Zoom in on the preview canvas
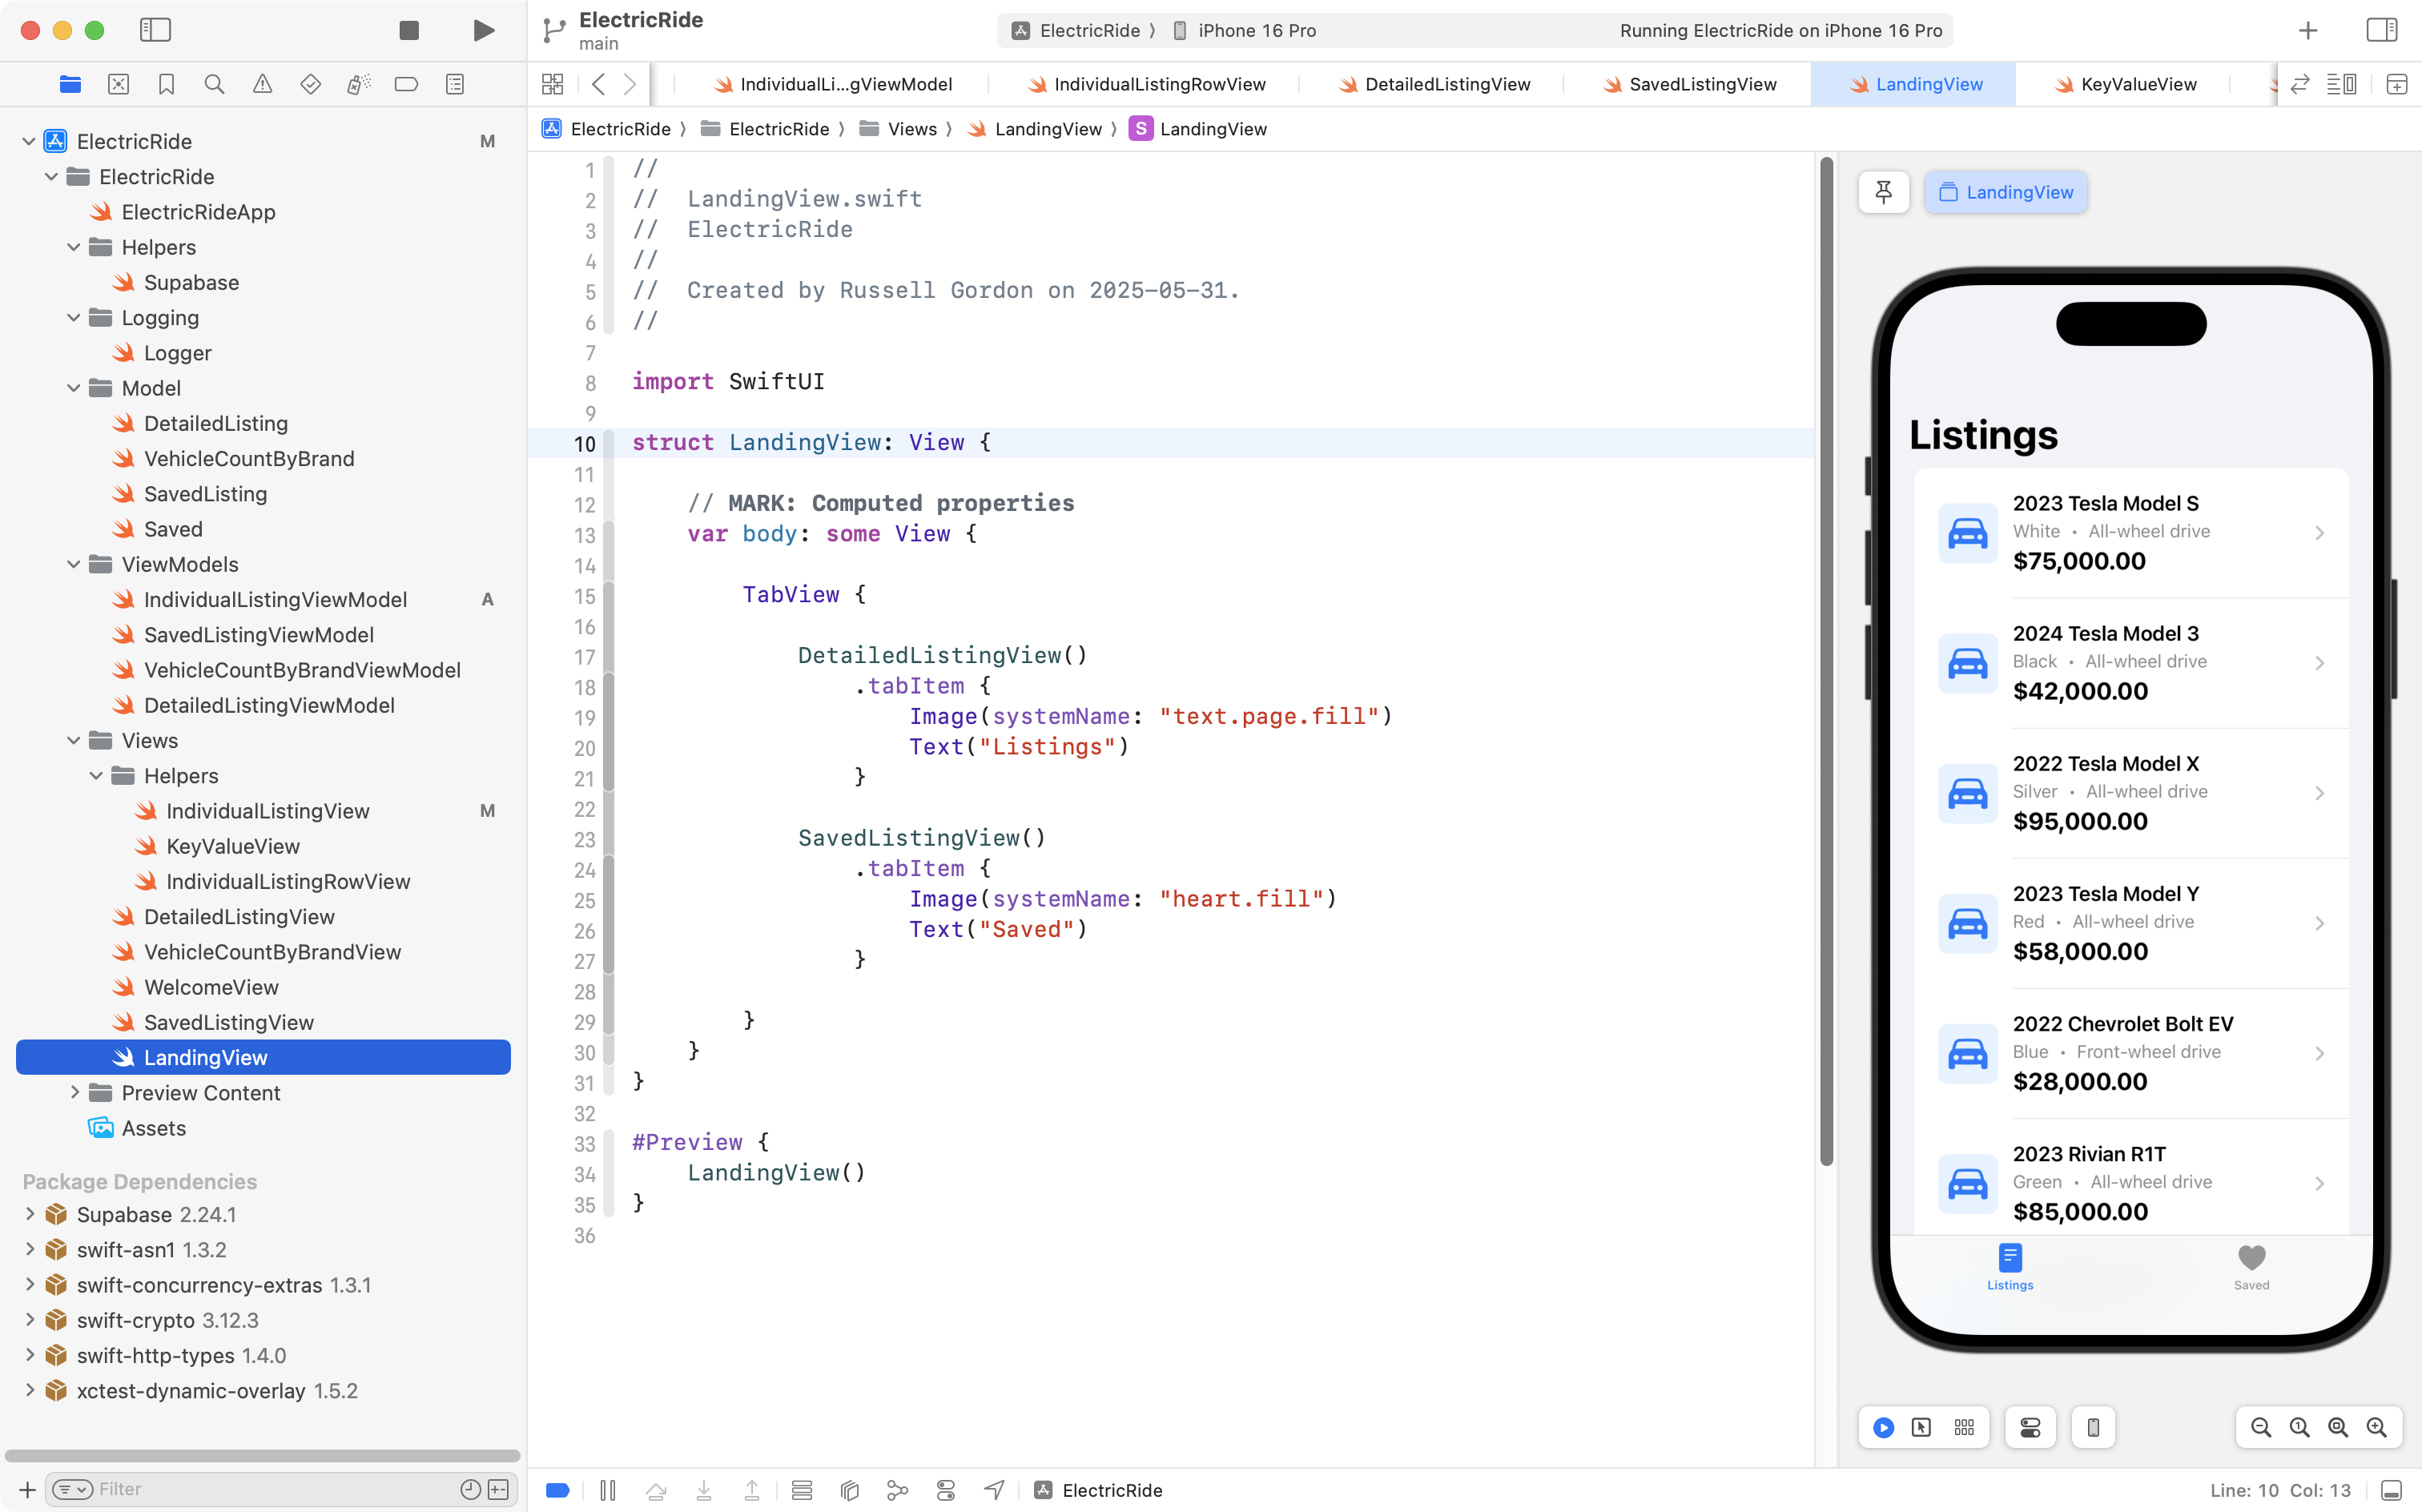The height and width of the screenshot is (1512, 2422). [2376, 1427]
